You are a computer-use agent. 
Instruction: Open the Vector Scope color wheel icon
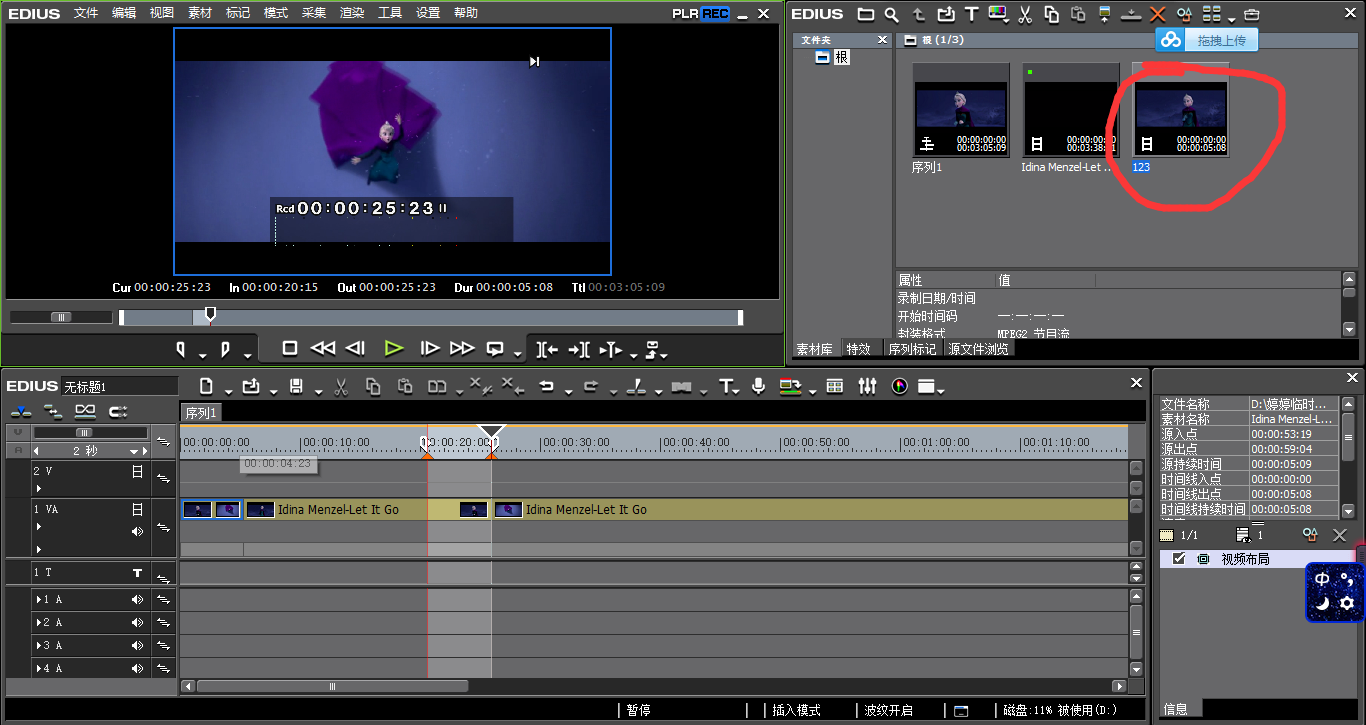[900, 386]
